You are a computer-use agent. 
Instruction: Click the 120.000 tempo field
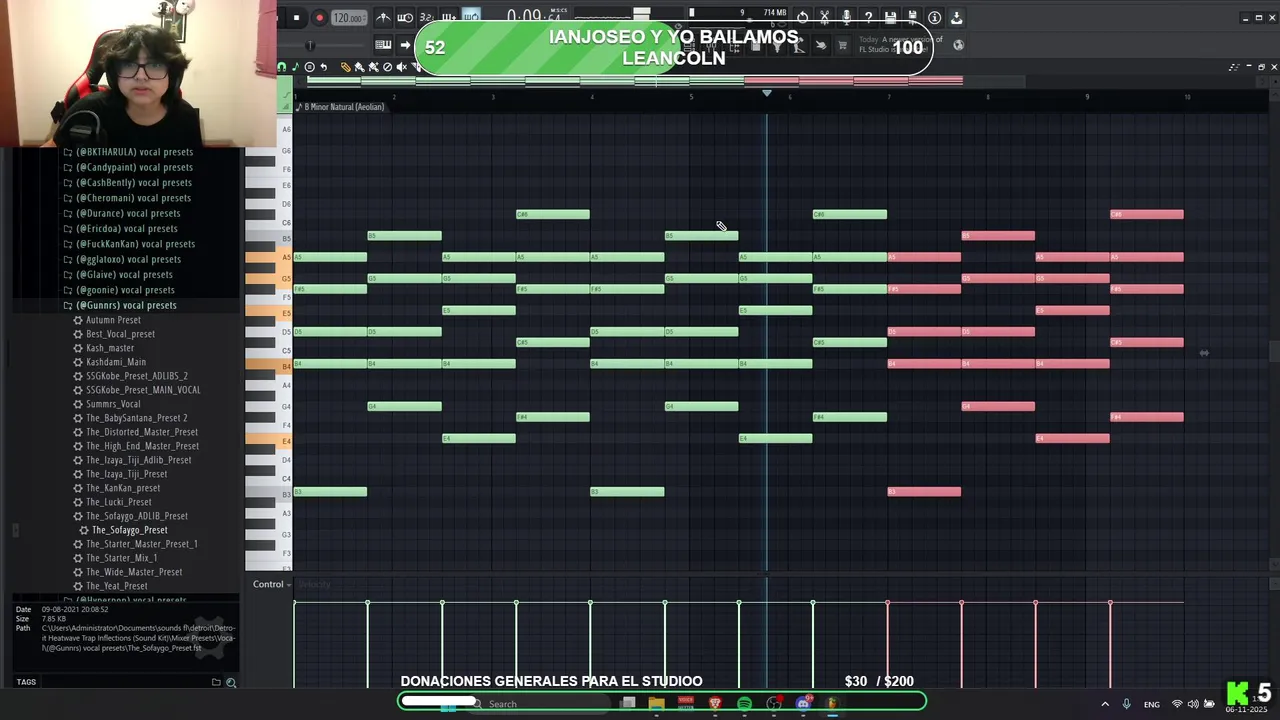(x=348, y=18)
